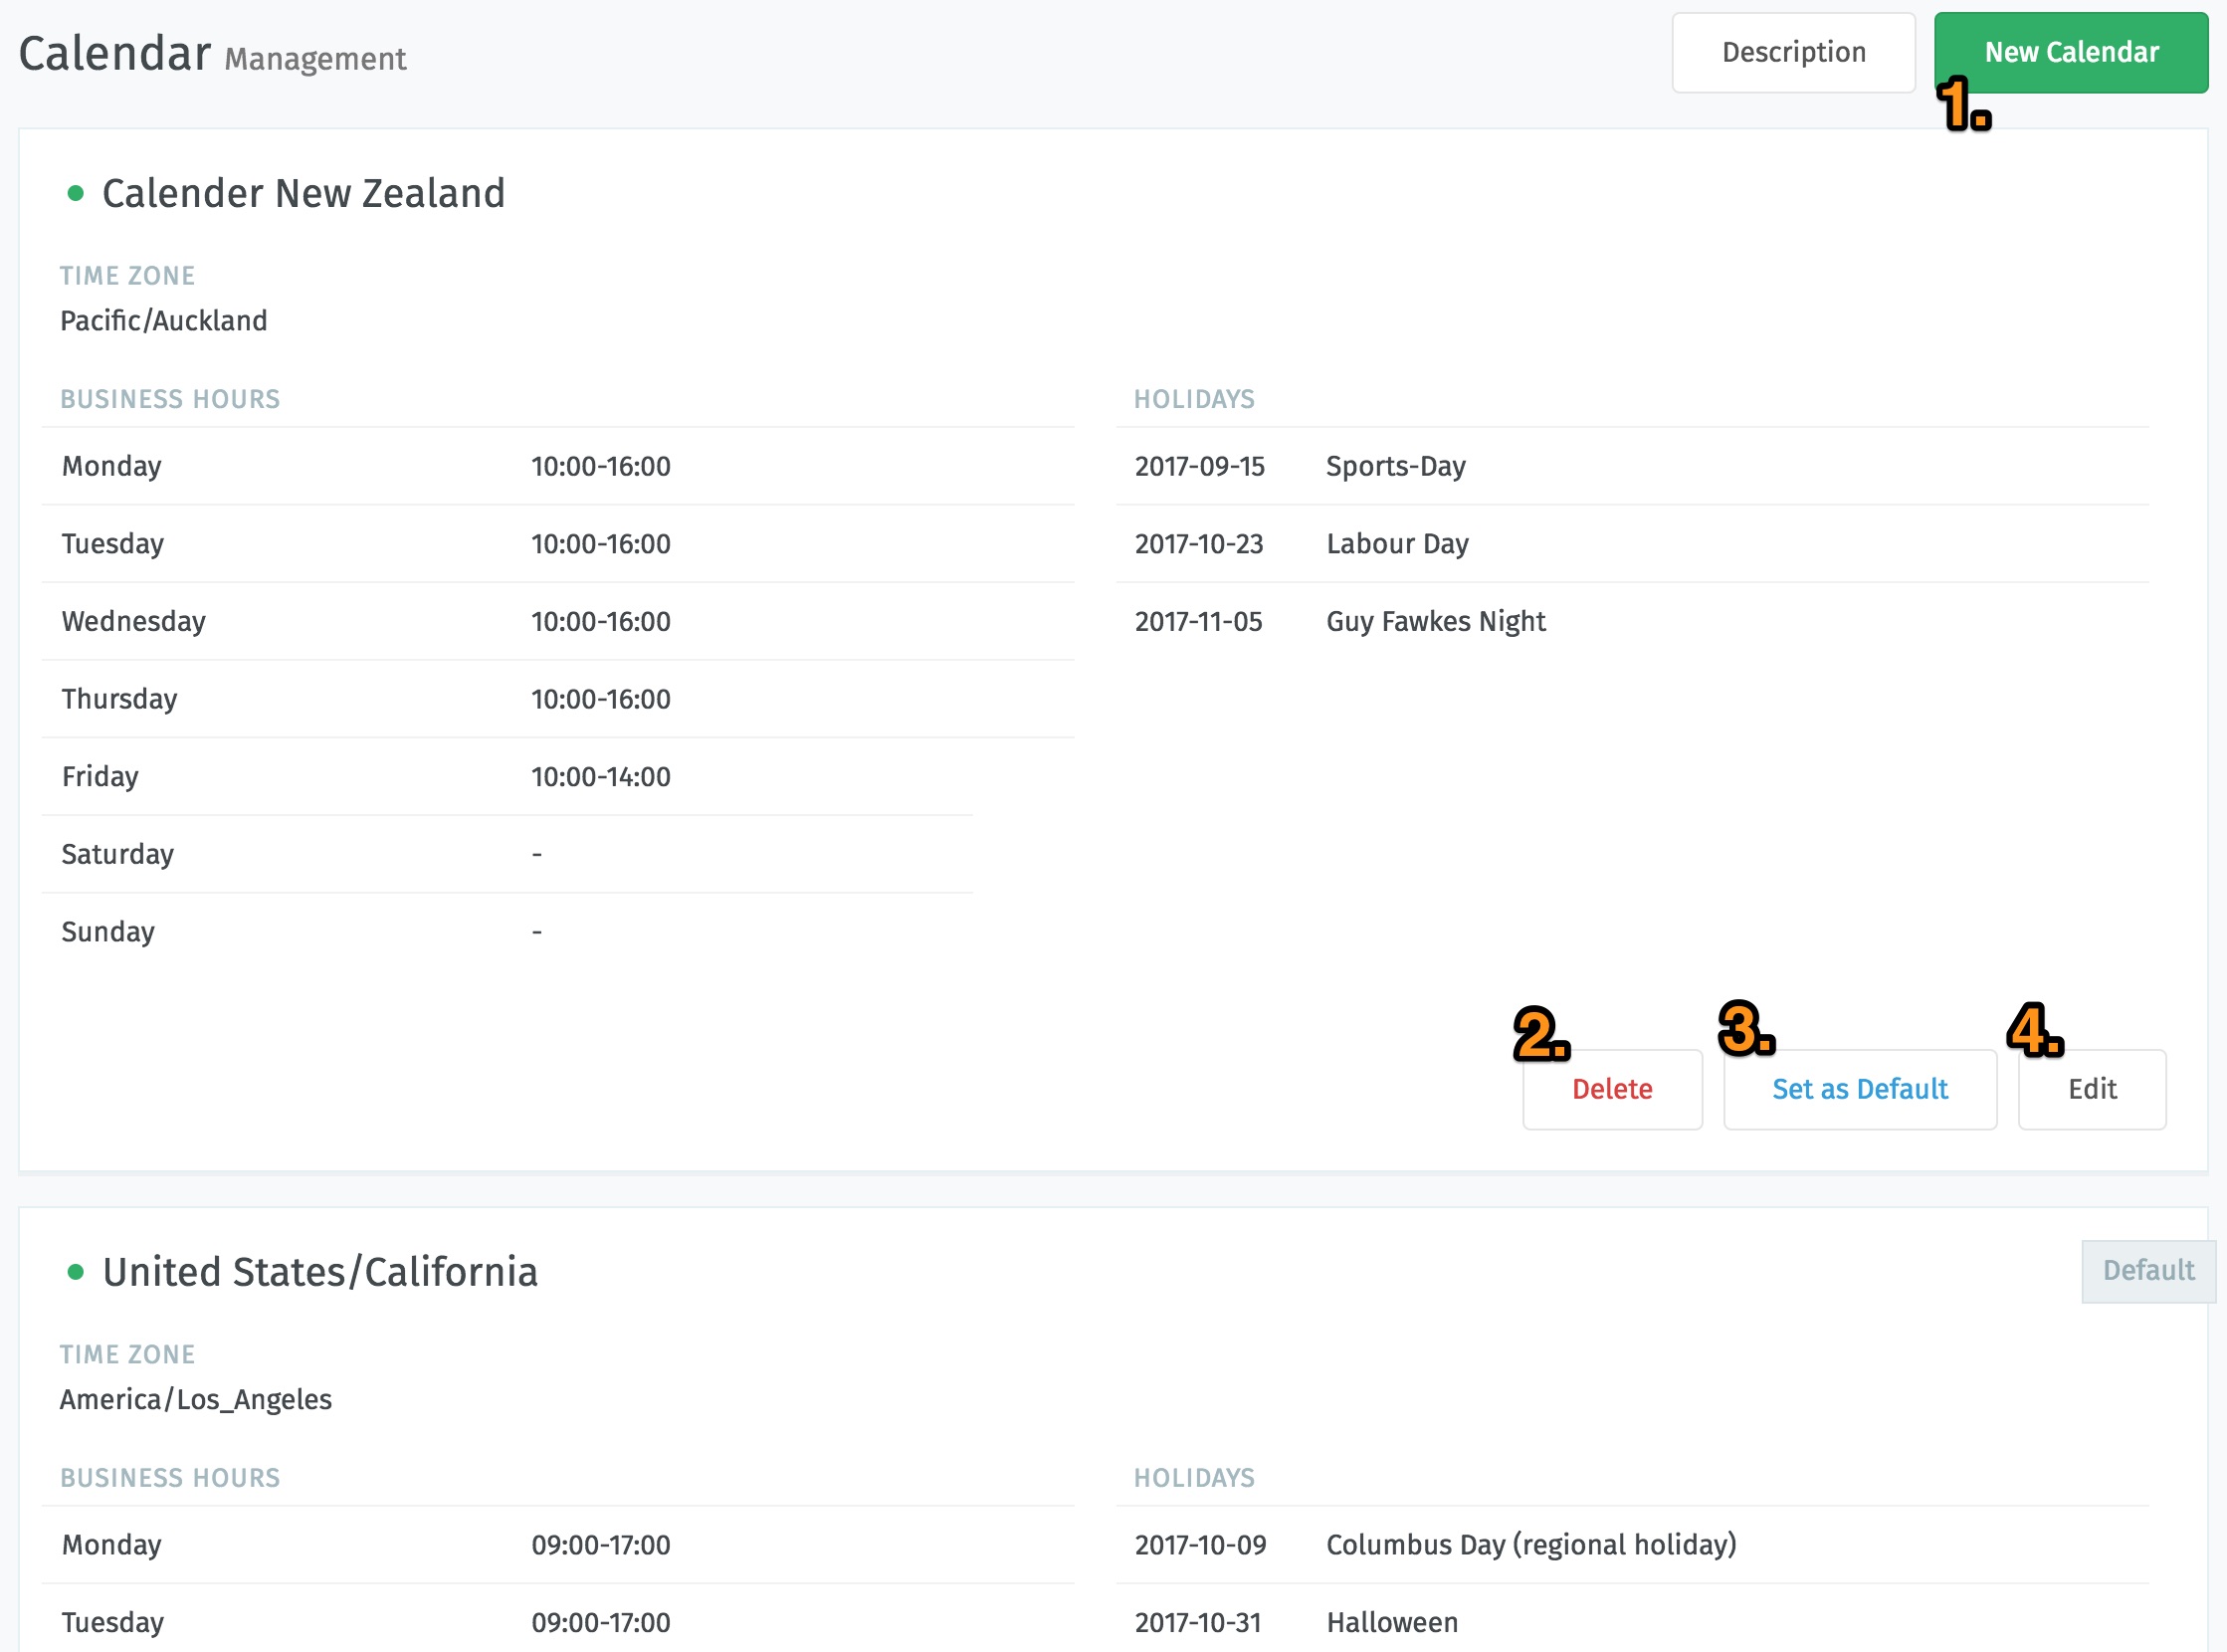Click the Wednesday row label

point(133,622)
